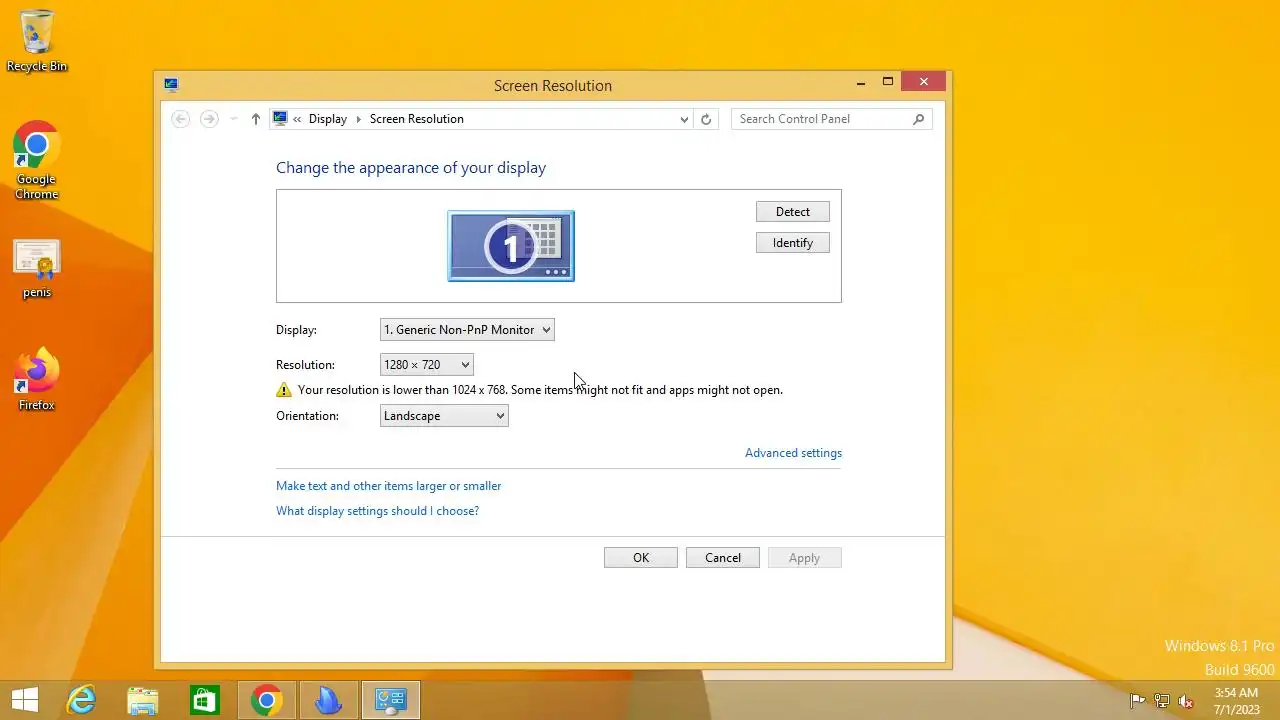Image resolution: width=1280 pixels, height=720 pixels.
Task: Open Make text and other items larger link
Action: 389,486
